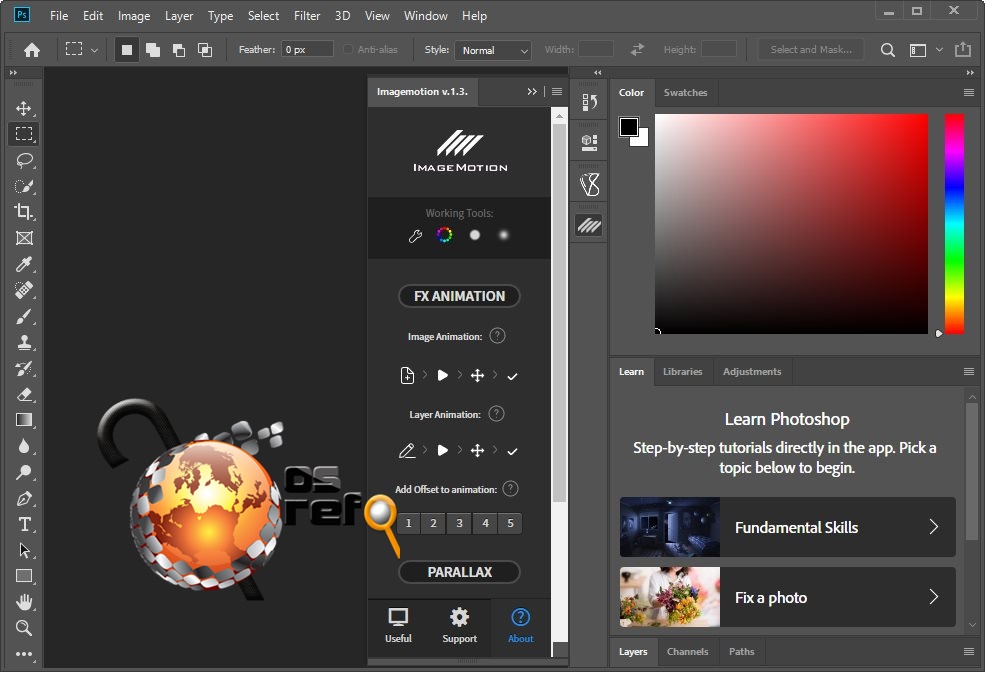The width and height of the screenshot is (985, 673).
Task: Select the soft round brush dot
Action: tap(503, 235)
